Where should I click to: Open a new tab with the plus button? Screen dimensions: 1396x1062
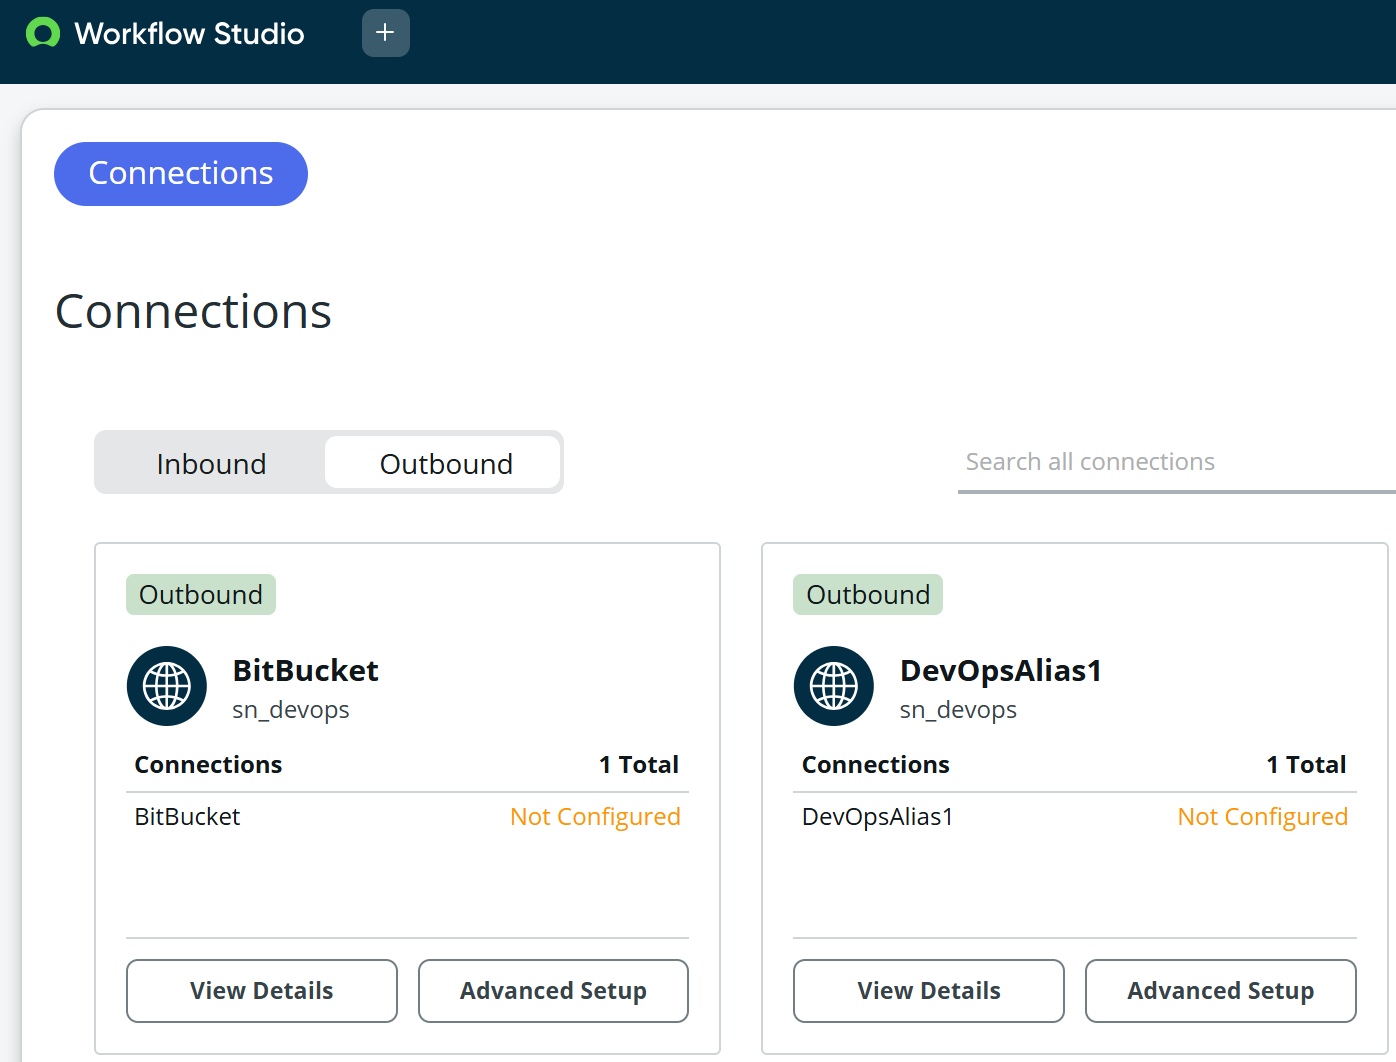pyautogui.click(x=385, y=33)
